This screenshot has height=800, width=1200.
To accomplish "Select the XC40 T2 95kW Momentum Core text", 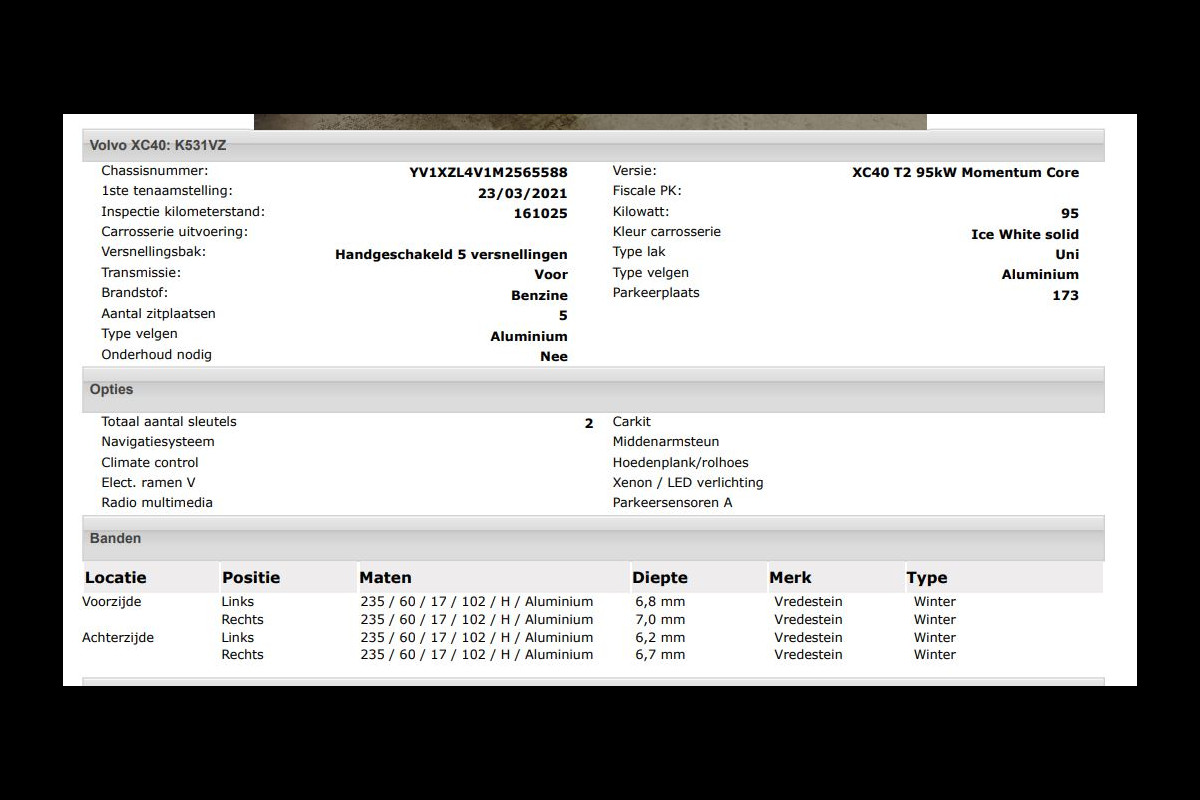I will click(965, 172).
